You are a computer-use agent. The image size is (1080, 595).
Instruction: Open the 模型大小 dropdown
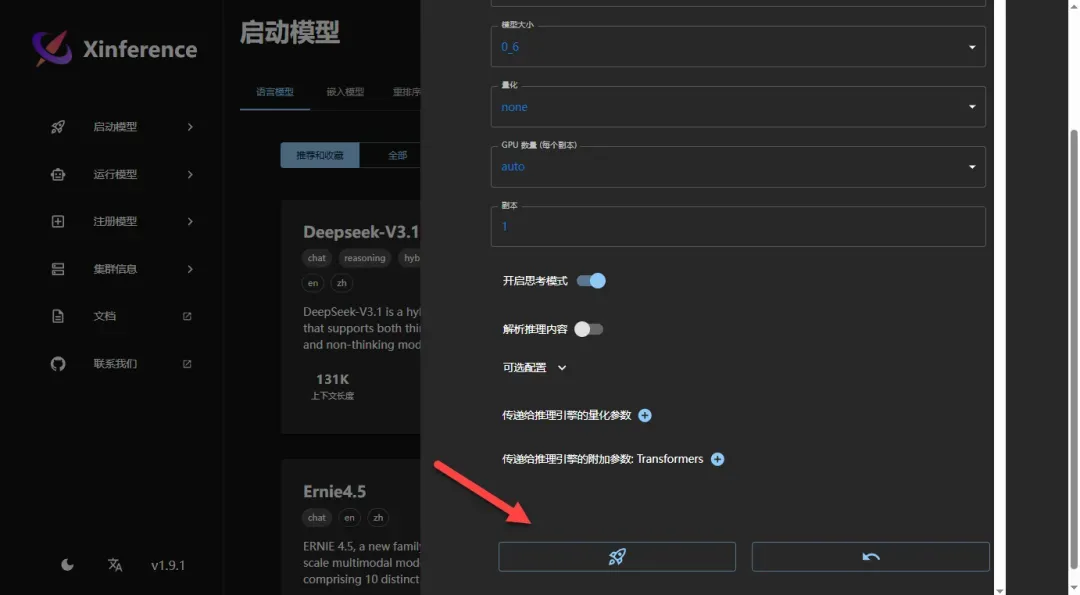[x=737, y=47]
